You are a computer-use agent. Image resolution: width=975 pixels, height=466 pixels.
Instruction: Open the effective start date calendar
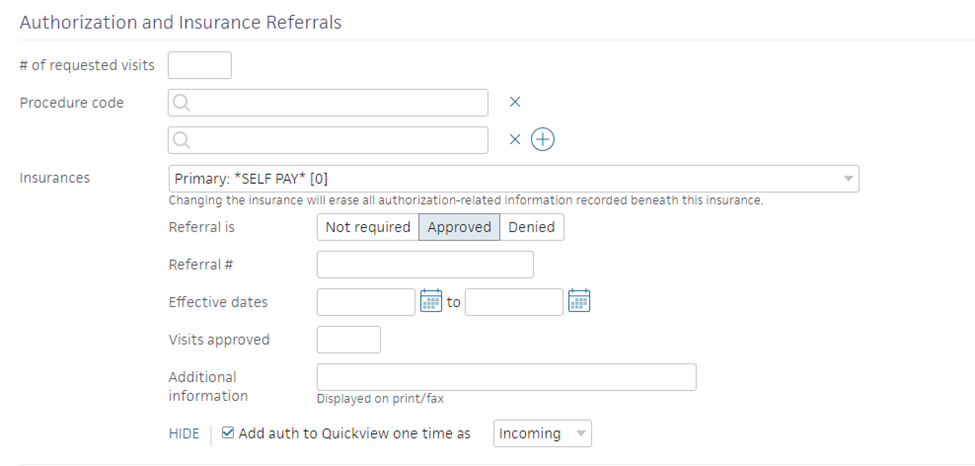point(431,301)
